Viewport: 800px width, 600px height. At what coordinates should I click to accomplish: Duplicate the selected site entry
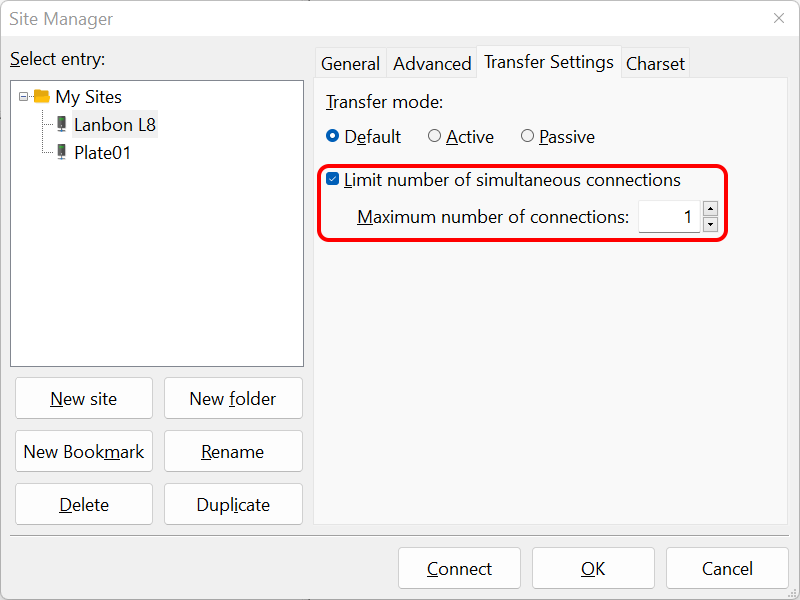click(x=233, y=504)
